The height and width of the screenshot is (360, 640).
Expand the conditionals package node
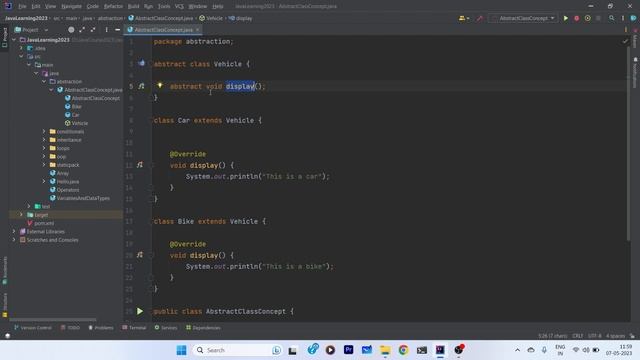[44, 131]
